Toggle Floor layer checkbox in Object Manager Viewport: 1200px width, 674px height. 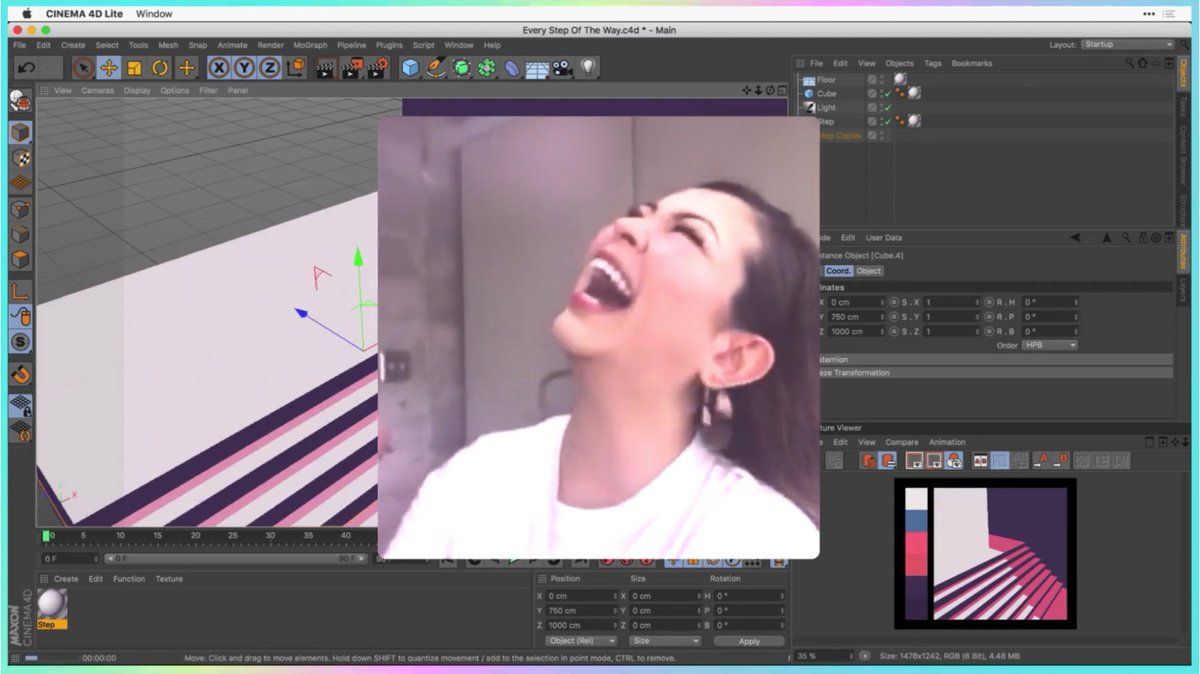click(x=872, y=80)
